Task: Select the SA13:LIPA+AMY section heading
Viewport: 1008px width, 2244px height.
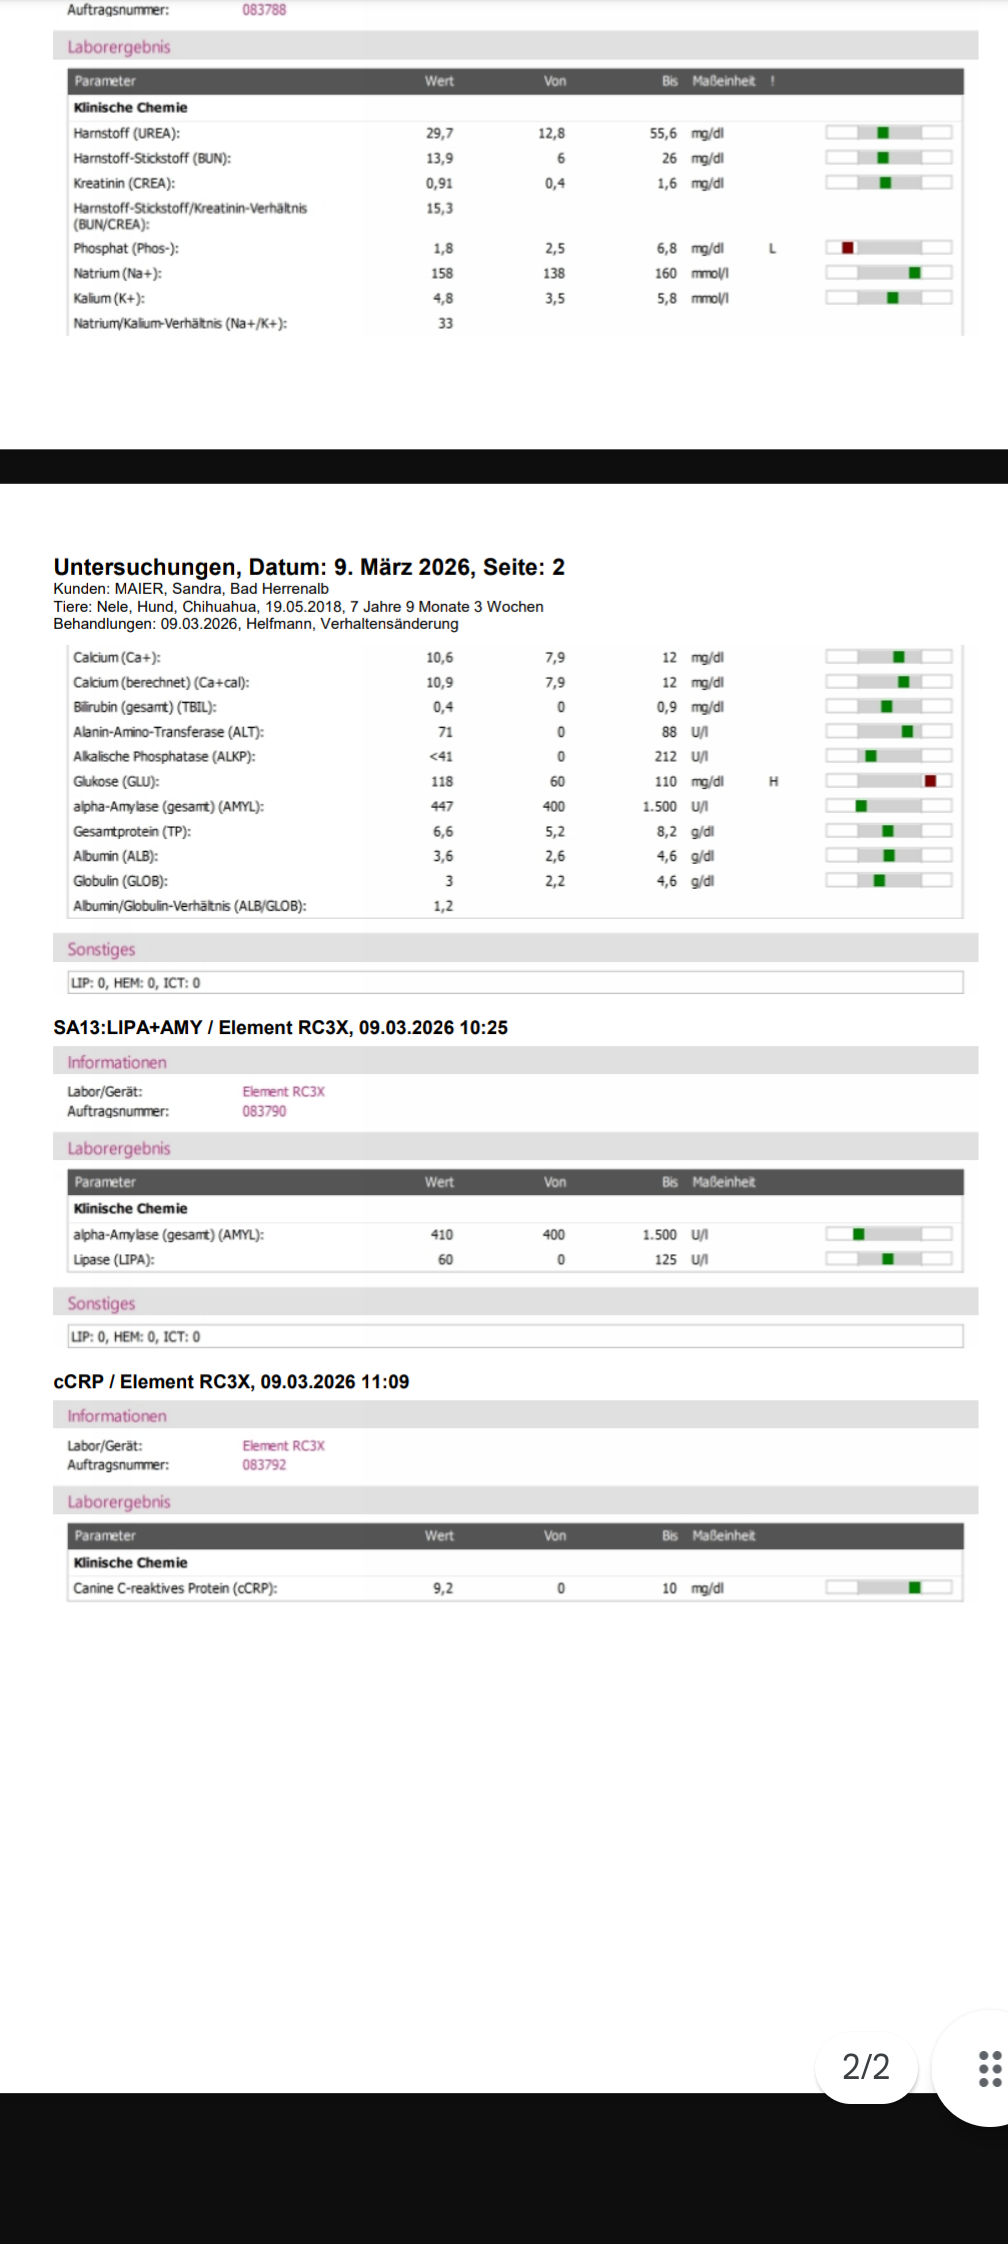Action: coord(280,1028)
